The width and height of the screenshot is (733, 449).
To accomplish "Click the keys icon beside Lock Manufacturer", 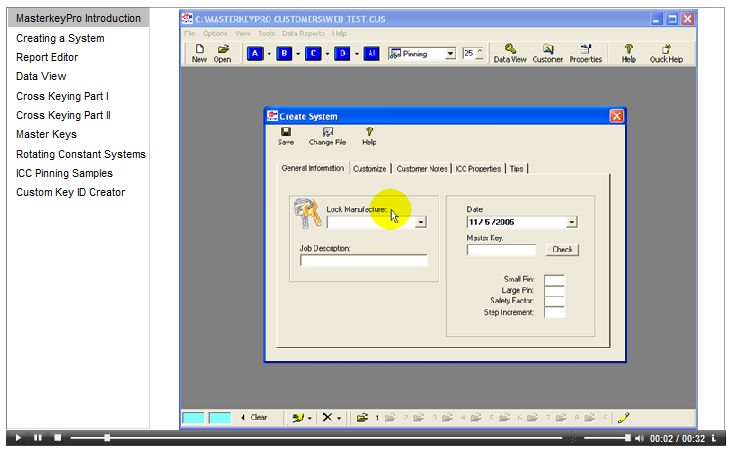I will [308, 213].
